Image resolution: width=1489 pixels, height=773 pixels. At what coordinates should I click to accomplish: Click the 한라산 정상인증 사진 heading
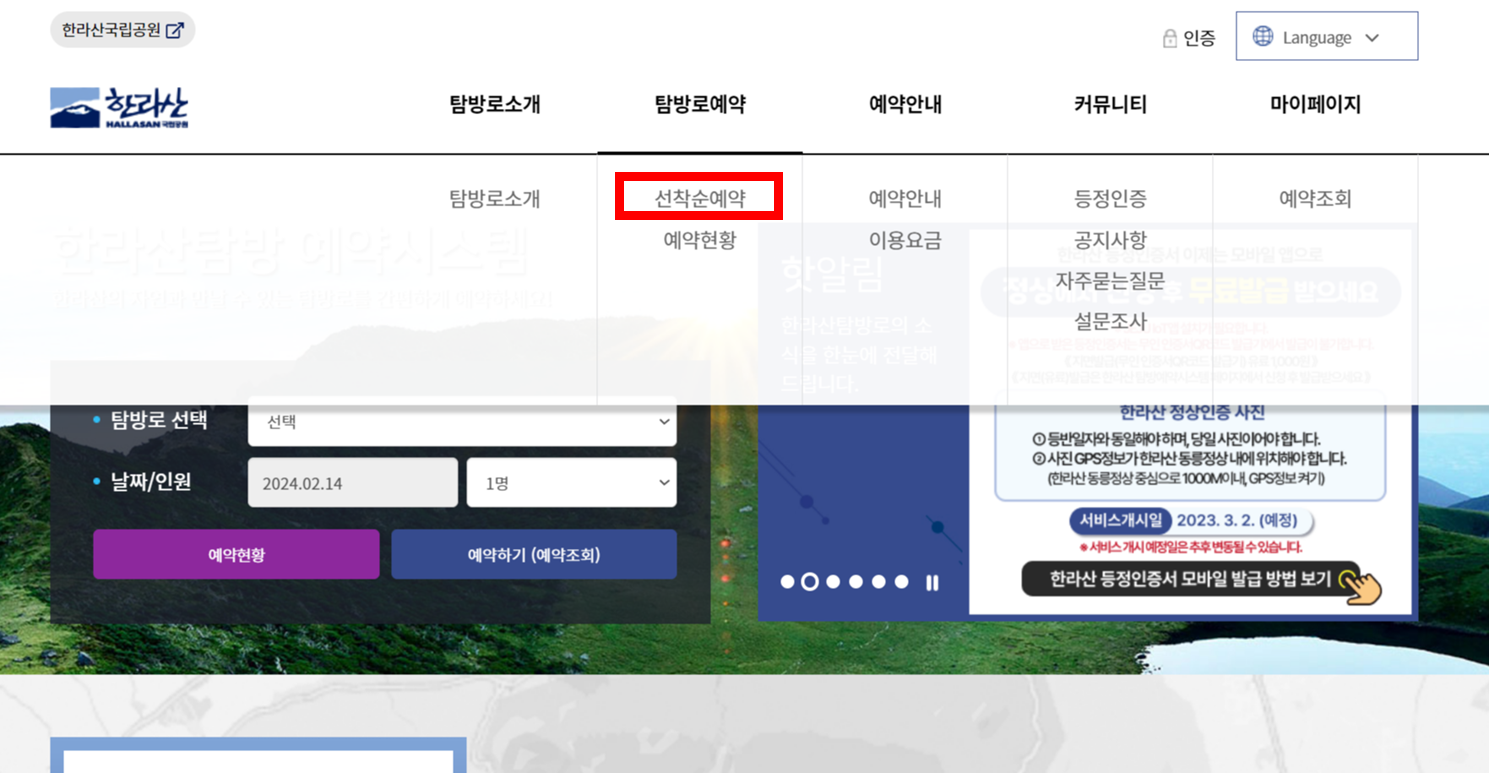[1192, 412]
